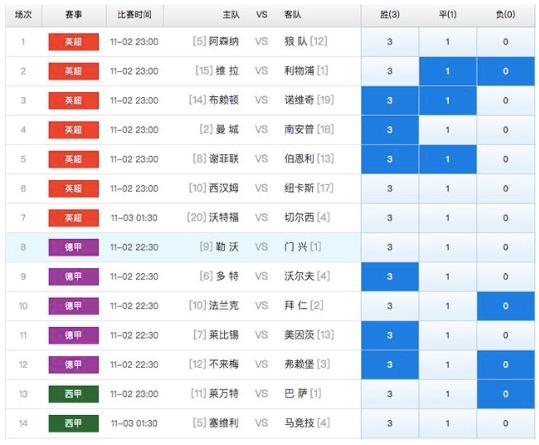
Task: Open away team 利物浦 link
Action: pos(299,71)
